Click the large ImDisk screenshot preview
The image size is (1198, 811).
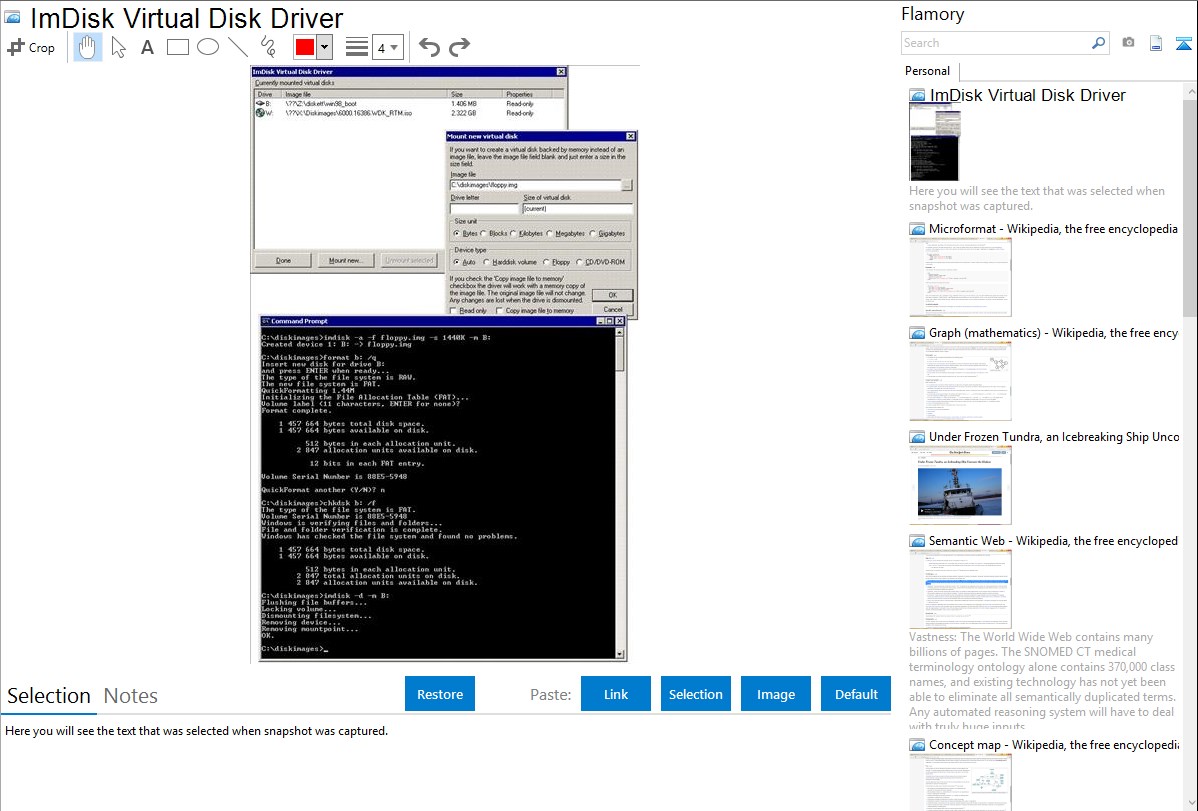pyautogui.click(x=443, y=364)
